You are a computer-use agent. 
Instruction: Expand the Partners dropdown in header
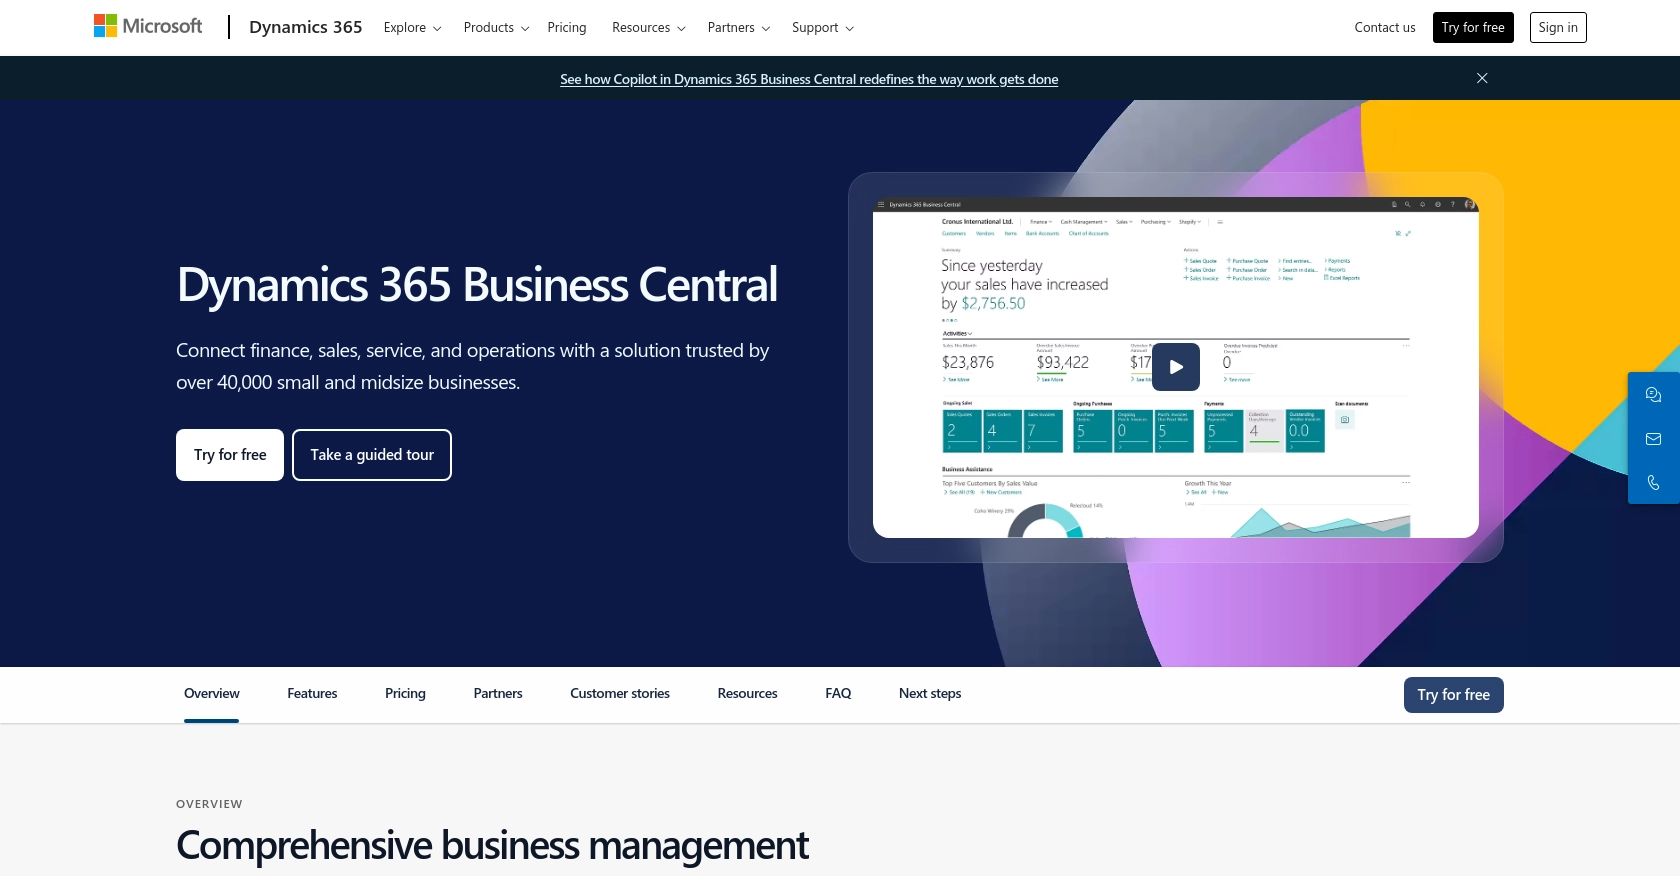[739, 28]
